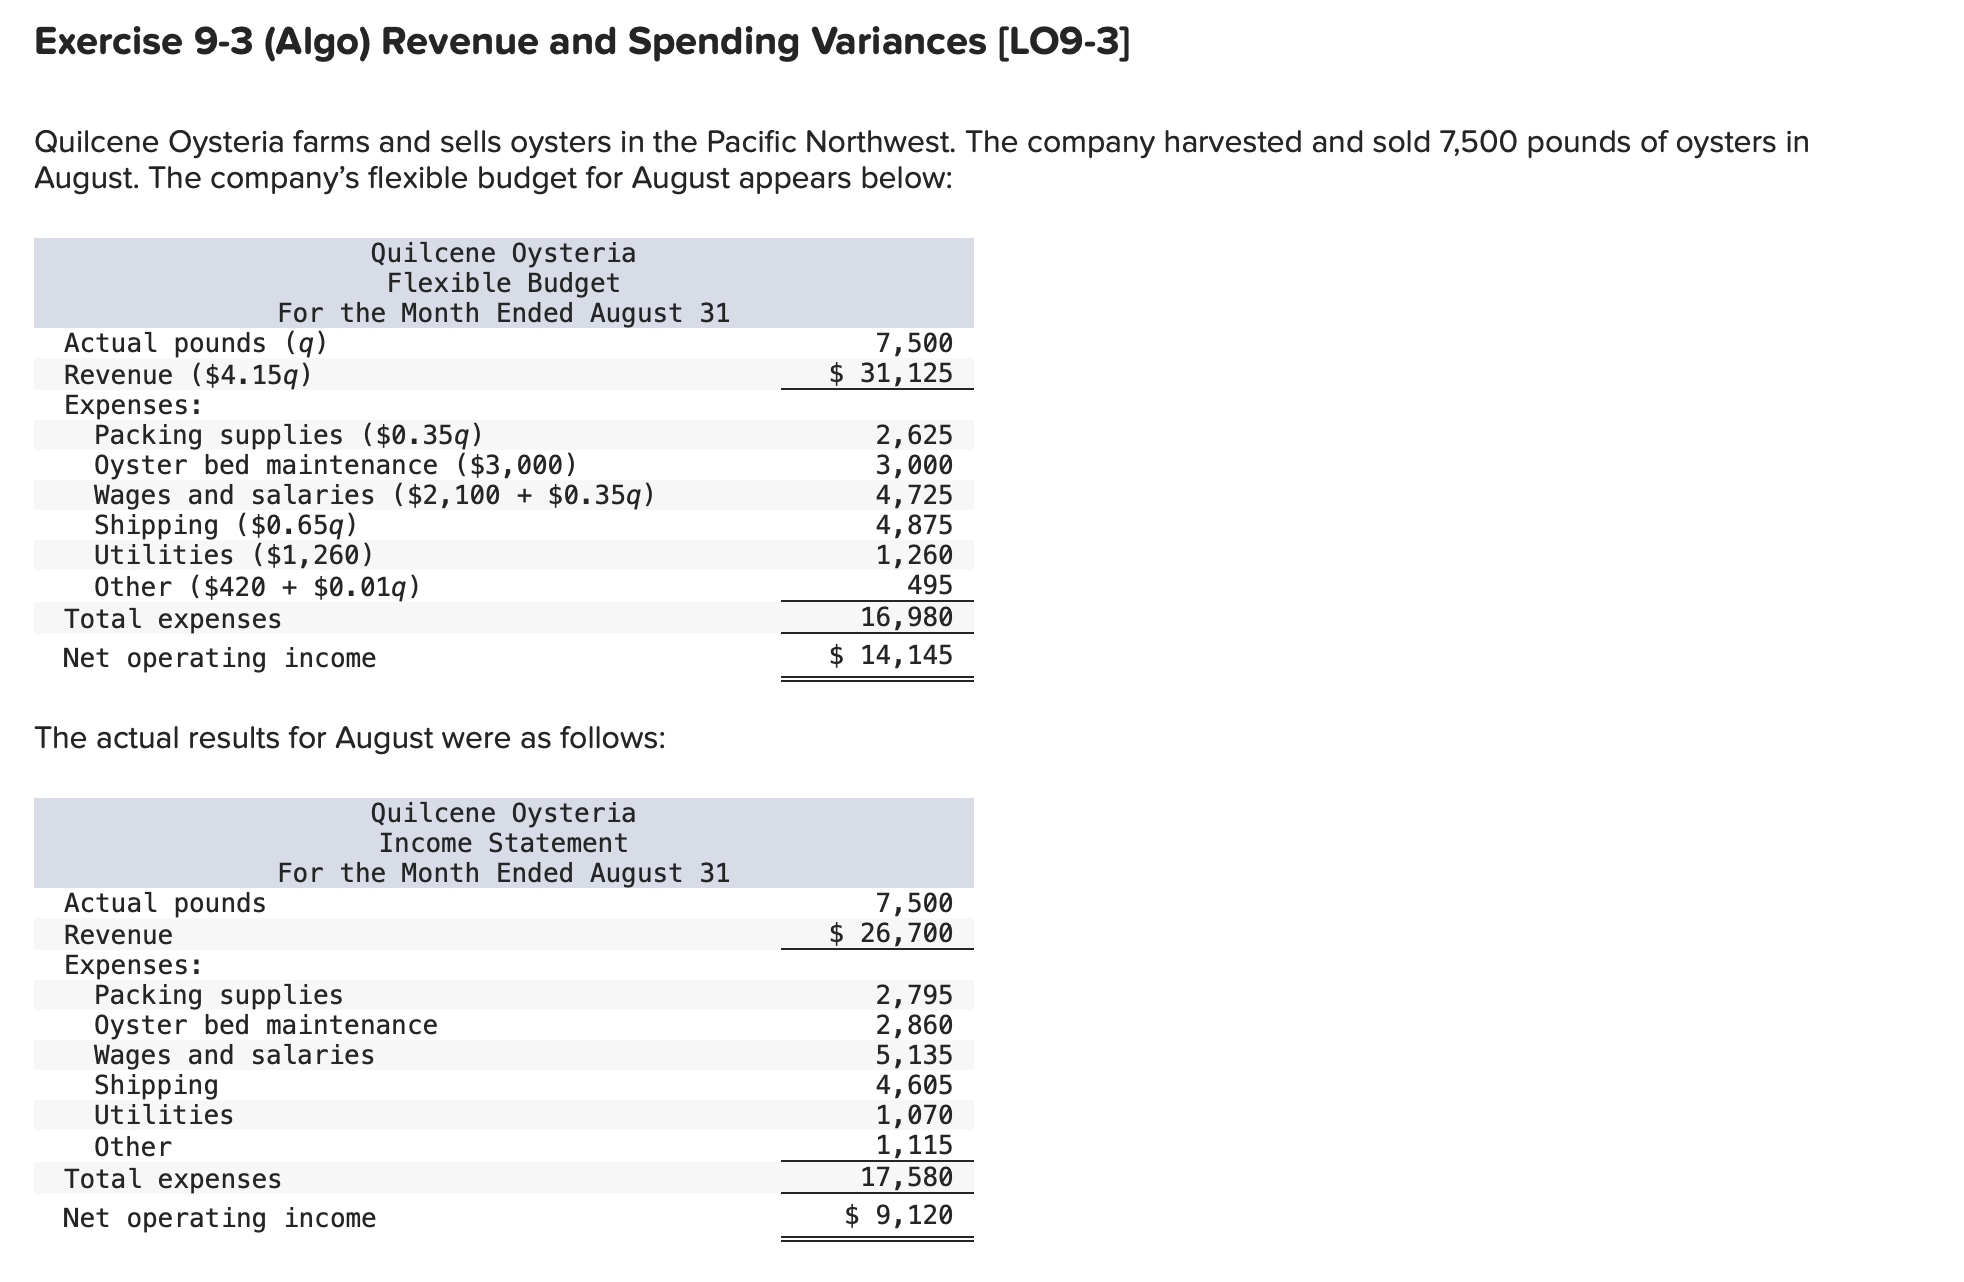The width and height of the screenshot is (1964, 1282).
Task: Select Revenue value $26,700 in actuals
Action: [890, 935]
